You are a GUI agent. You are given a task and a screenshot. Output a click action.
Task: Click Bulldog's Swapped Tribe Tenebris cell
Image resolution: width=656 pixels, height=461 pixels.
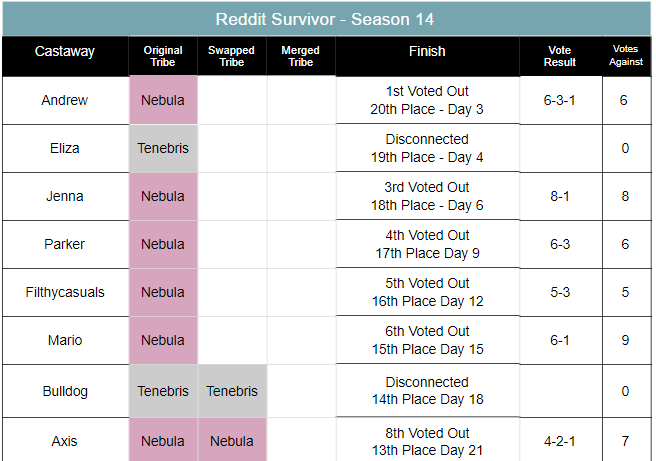pyautogui.click(x=231, y=391)
